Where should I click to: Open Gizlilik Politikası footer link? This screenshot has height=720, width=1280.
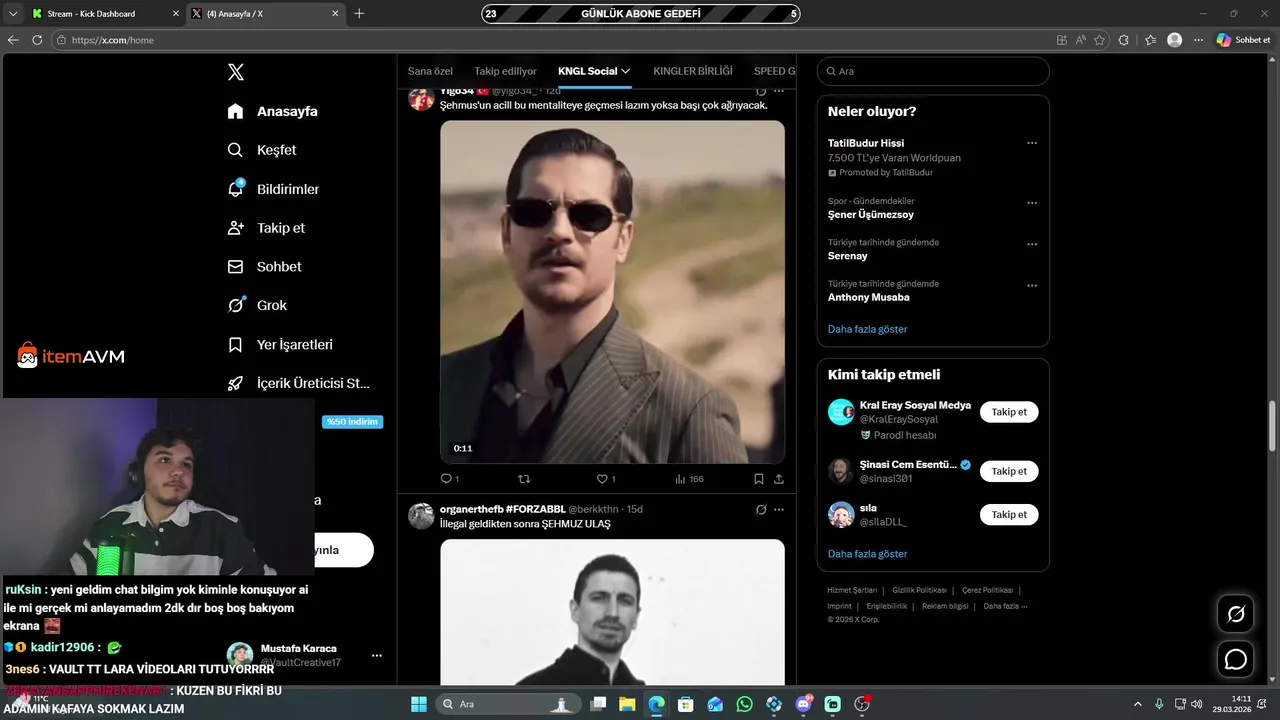(x=919, y=590)
